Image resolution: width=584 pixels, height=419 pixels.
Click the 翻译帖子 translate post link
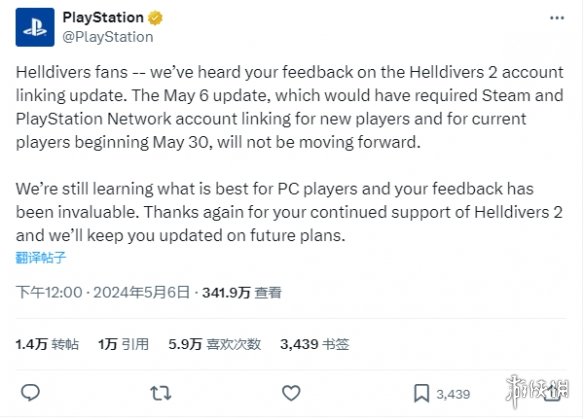coord(41,258)
